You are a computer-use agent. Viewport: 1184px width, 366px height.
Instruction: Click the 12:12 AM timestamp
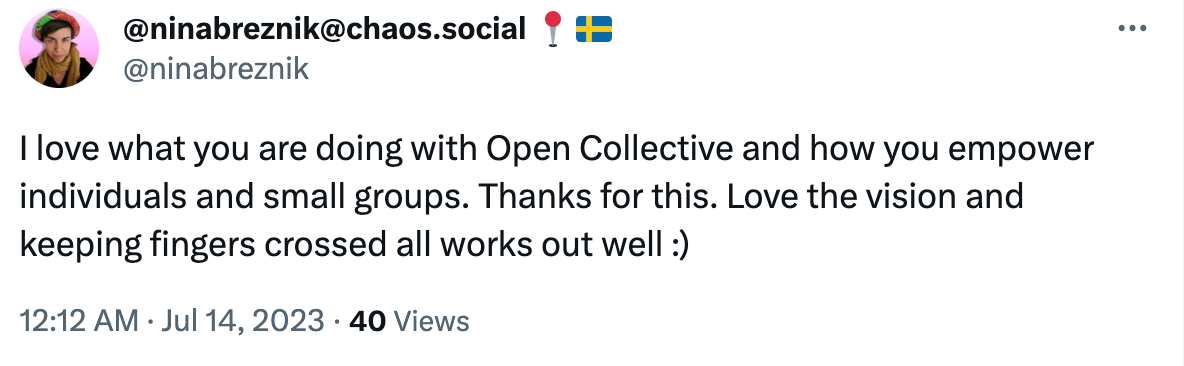pos(79,321)
